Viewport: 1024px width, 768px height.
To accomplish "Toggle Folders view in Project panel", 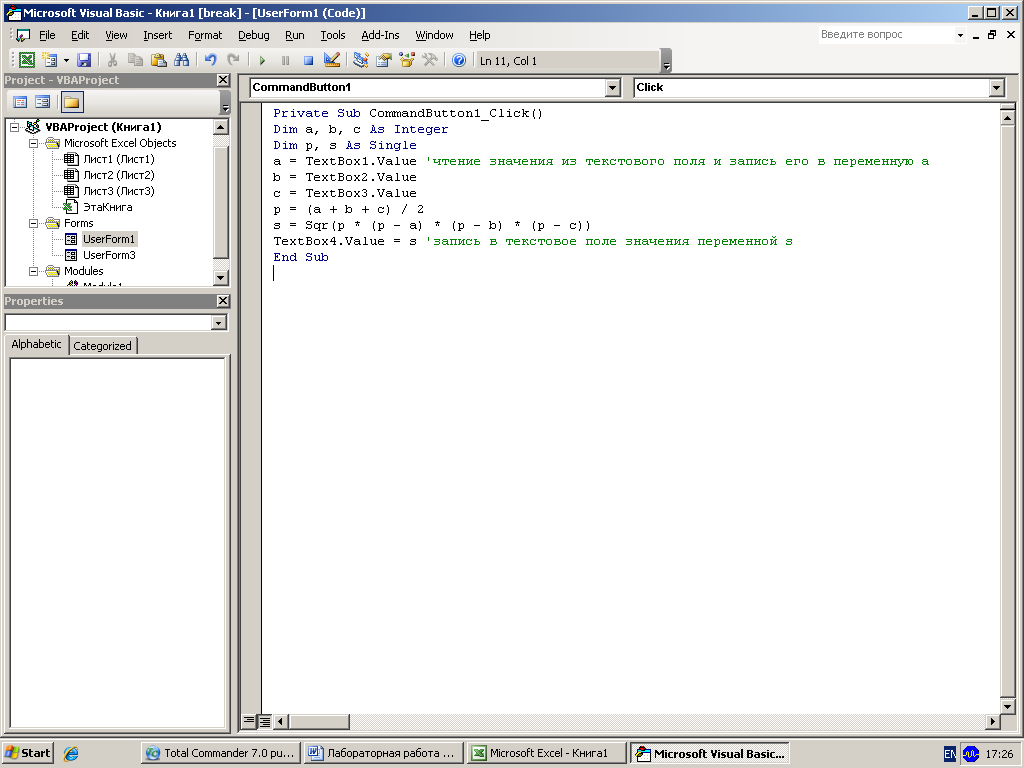I will [72, 102].
